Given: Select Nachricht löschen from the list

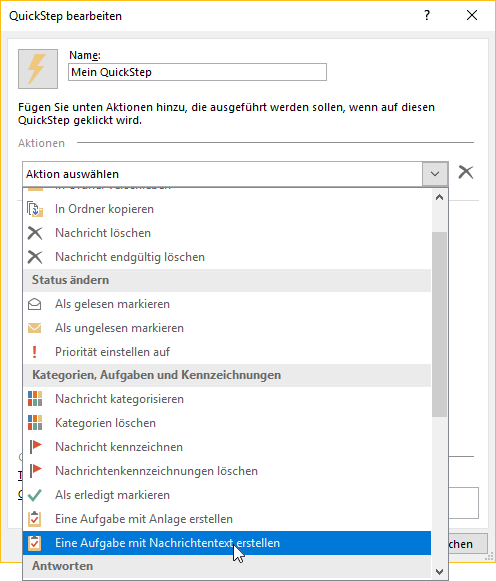Looking at the screenshot, I should [227, 233].
